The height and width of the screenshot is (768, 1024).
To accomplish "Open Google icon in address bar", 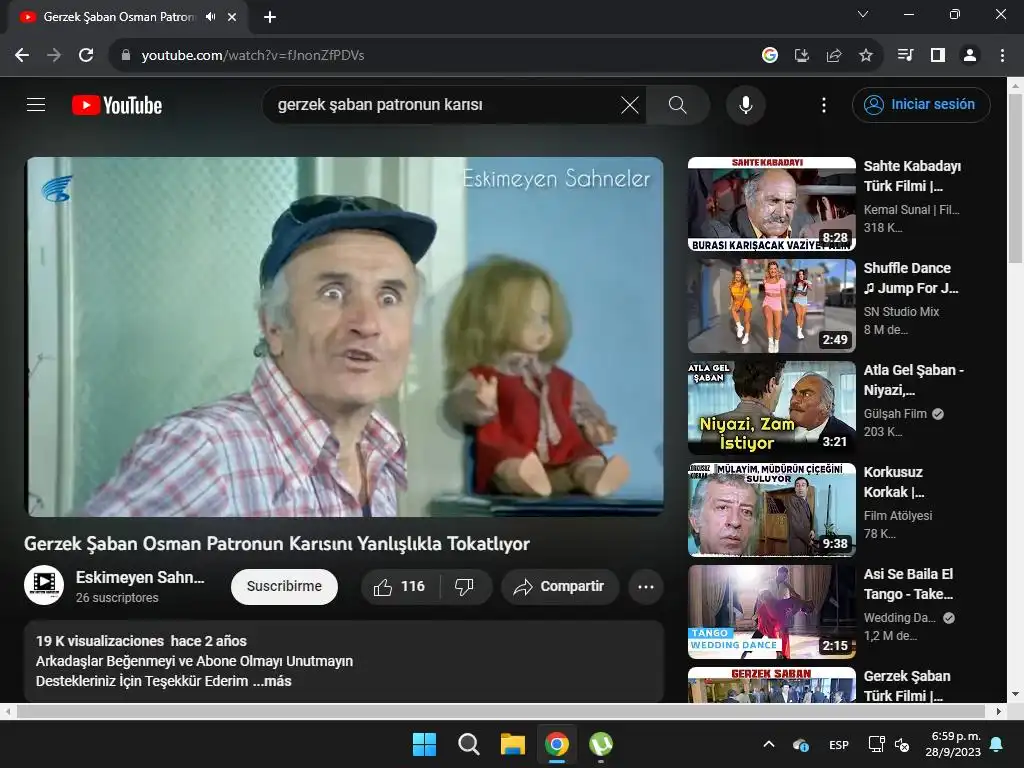I will tap(770, 56).
